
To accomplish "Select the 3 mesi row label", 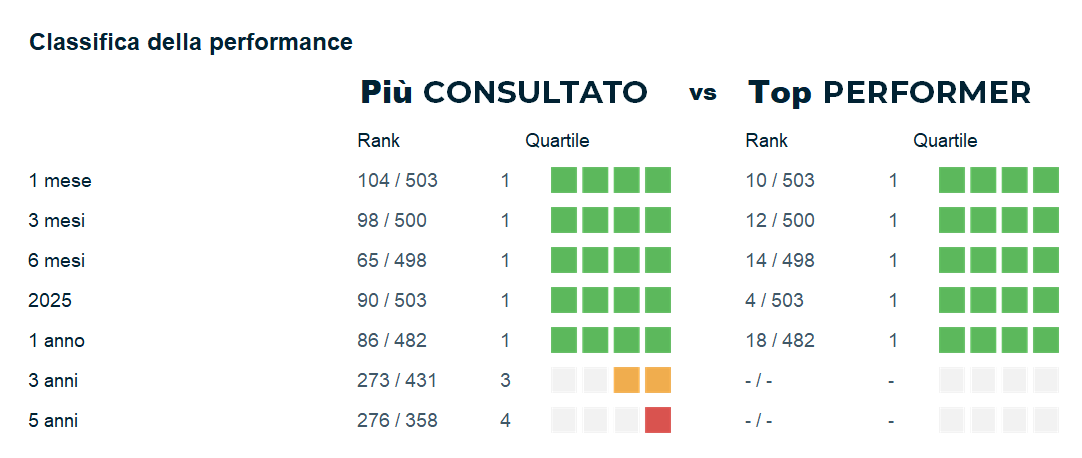I will click(58, 221).
